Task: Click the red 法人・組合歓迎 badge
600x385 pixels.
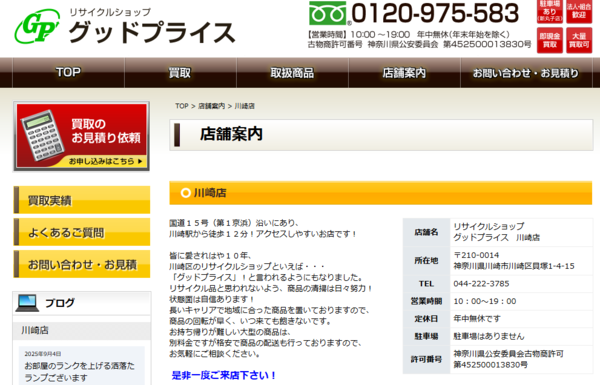Action: pyautogui.click(x=579, y=11)
